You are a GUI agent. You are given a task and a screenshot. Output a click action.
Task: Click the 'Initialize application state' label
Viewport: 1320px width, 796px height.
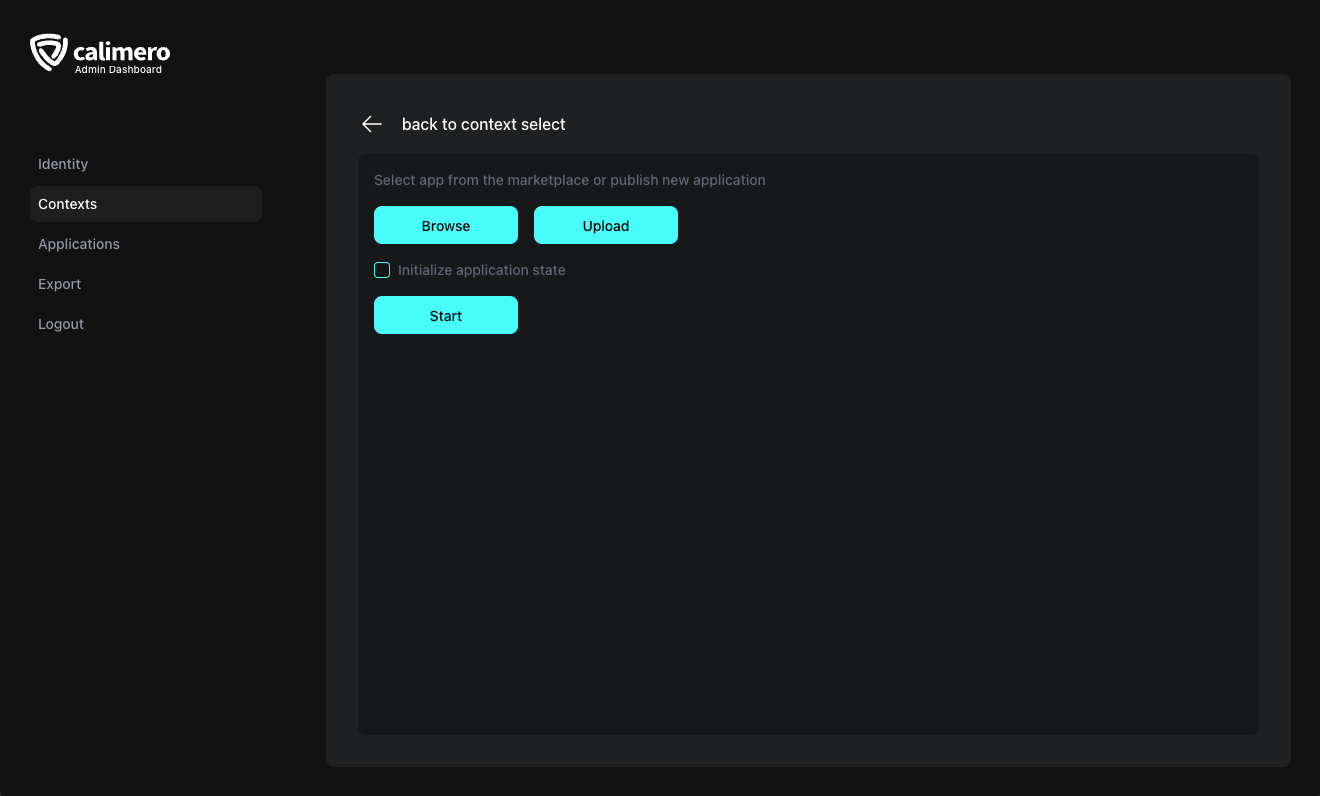click(x=482, y=270)
